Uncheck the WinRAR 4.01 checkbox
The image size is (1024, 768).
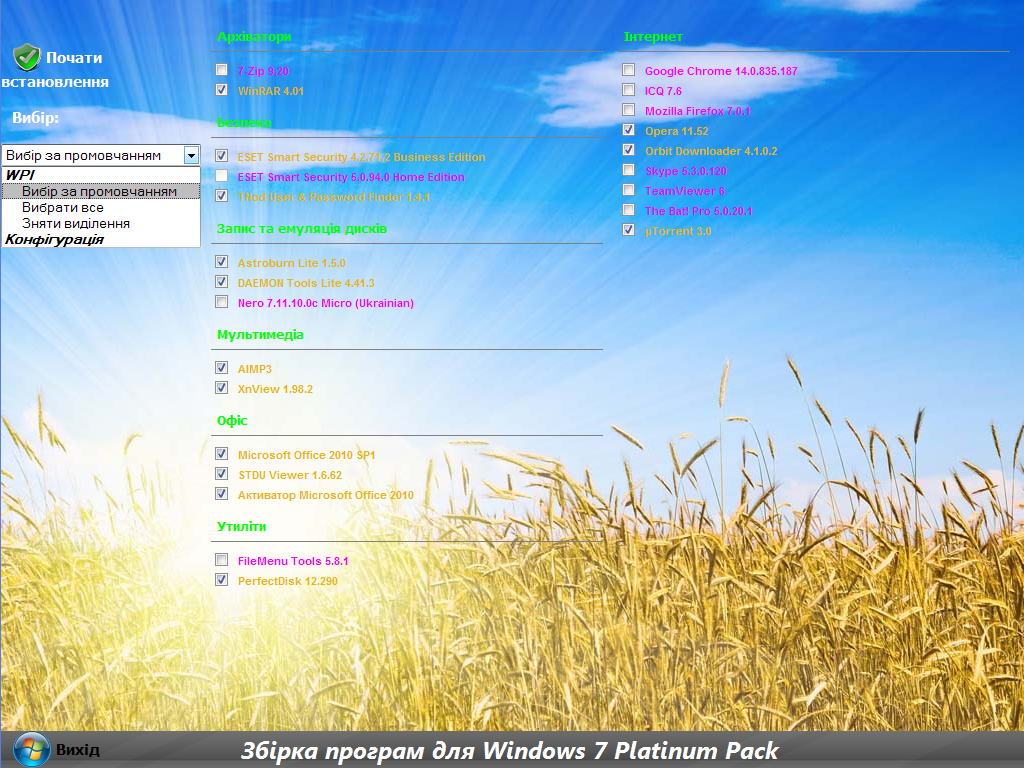pos(221,89)
